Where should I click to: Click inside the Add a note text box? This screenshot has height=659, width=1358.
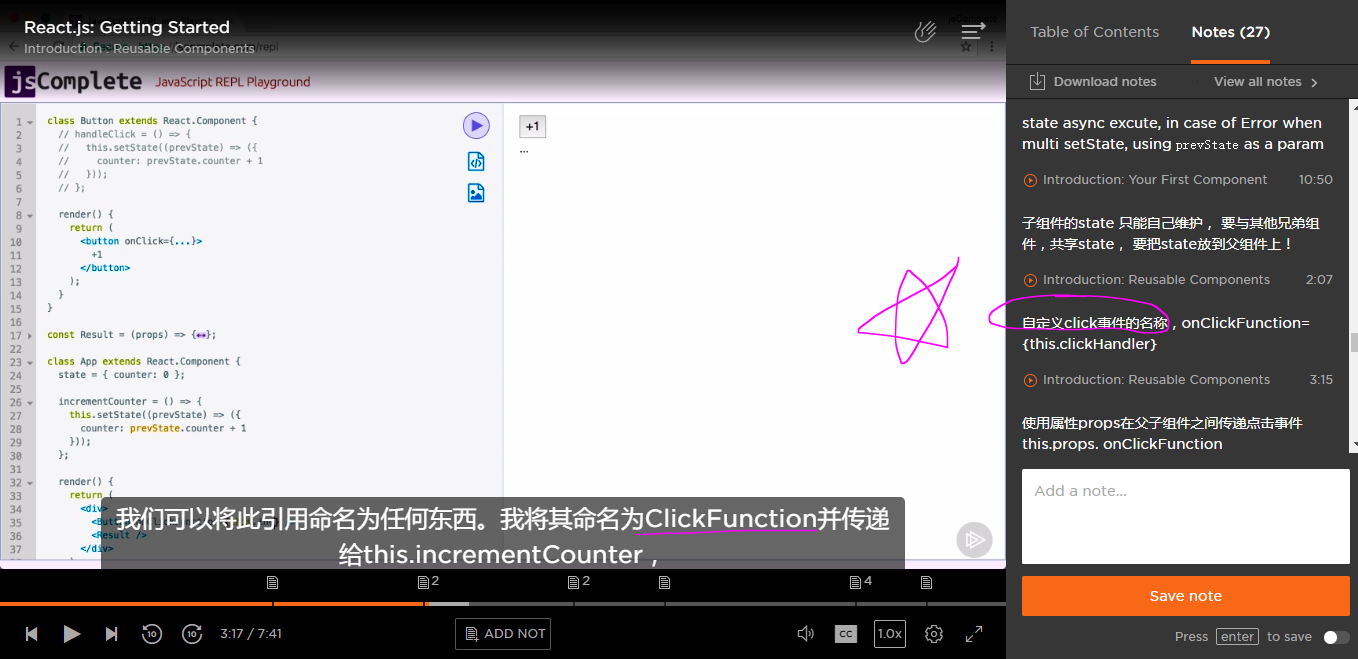[1185, 516]
